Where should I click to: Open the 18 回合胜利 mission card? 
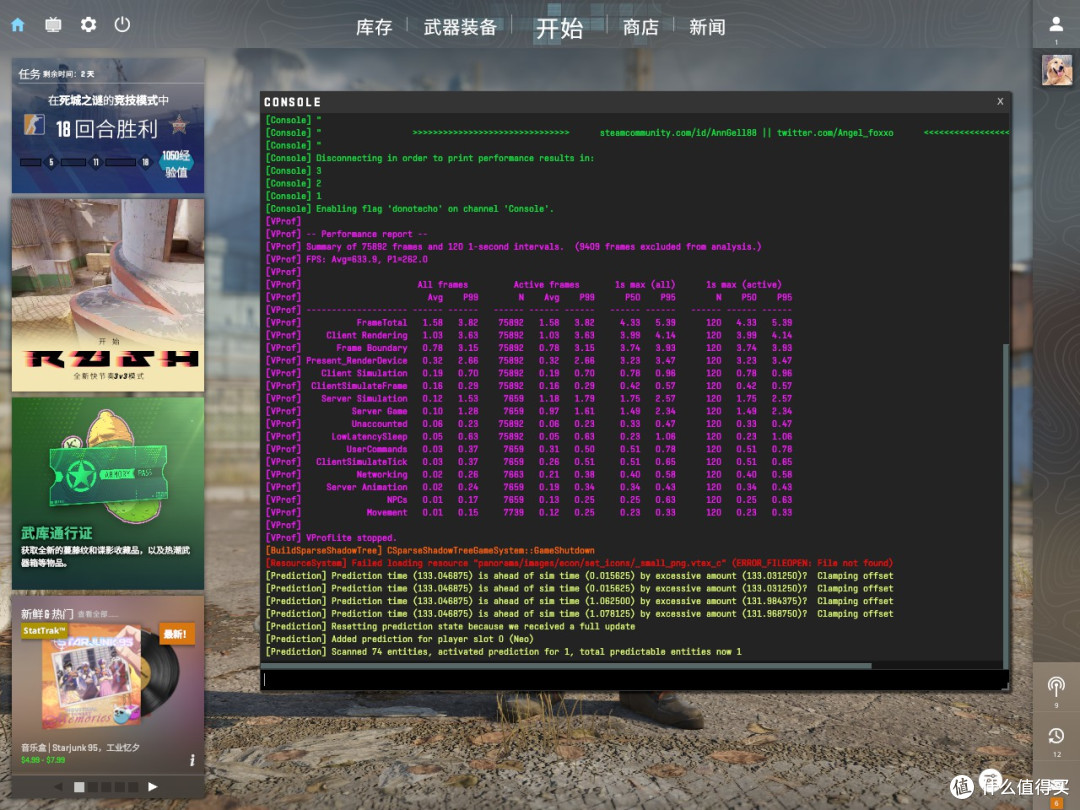[x=108, y=126]
